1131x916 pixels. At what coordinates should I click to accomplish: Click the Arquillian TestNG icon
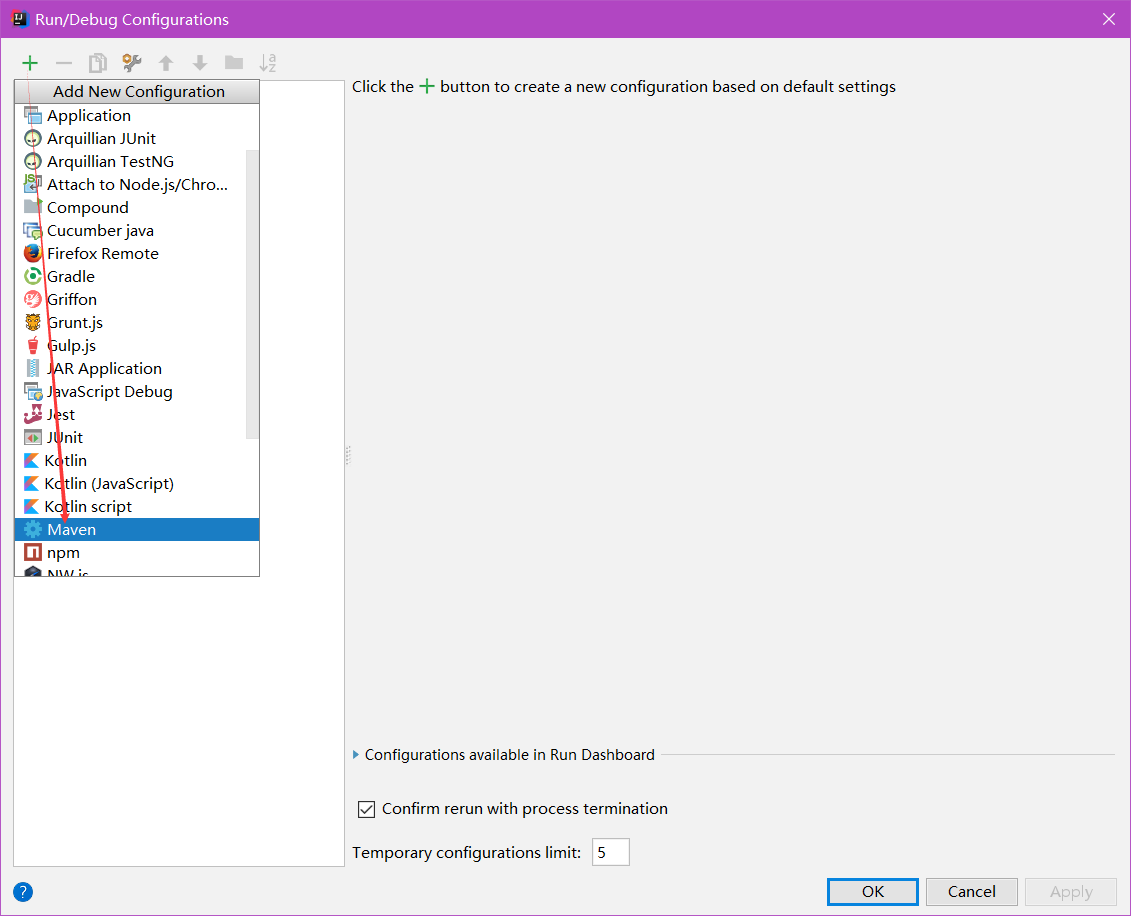point(32,162)
